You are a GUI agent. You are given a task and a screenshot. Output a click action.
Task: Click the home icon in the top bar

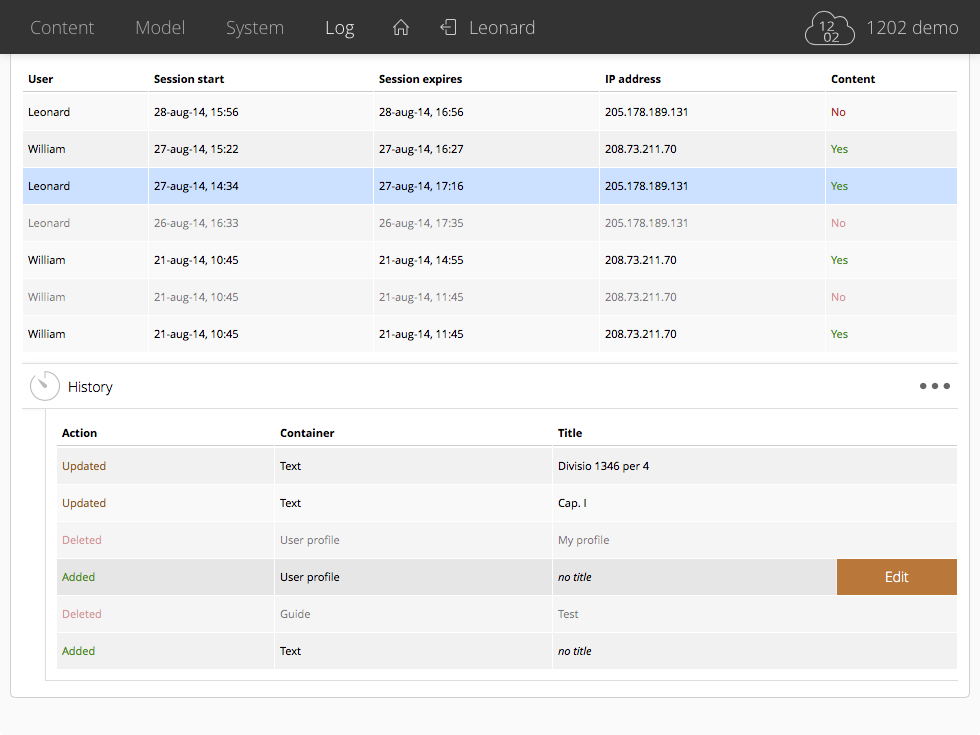click(x=401, y=28)
